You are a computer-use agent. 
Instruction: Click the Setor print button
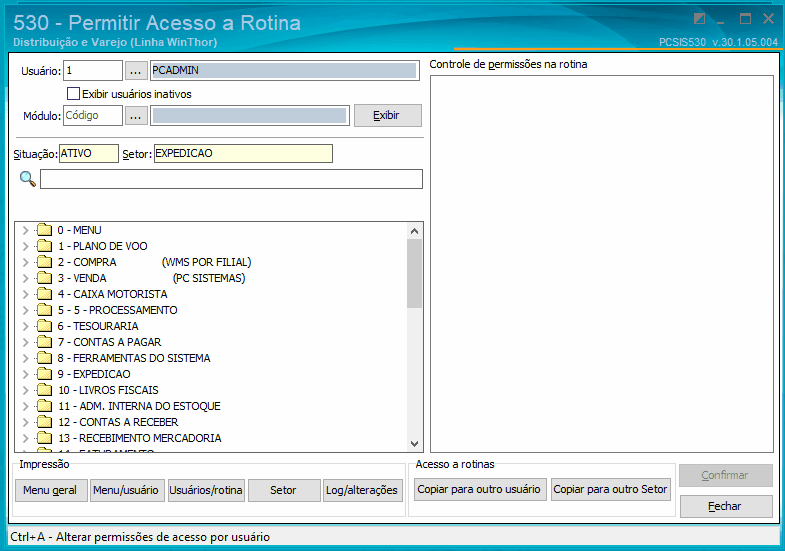(x=284, y=490)
